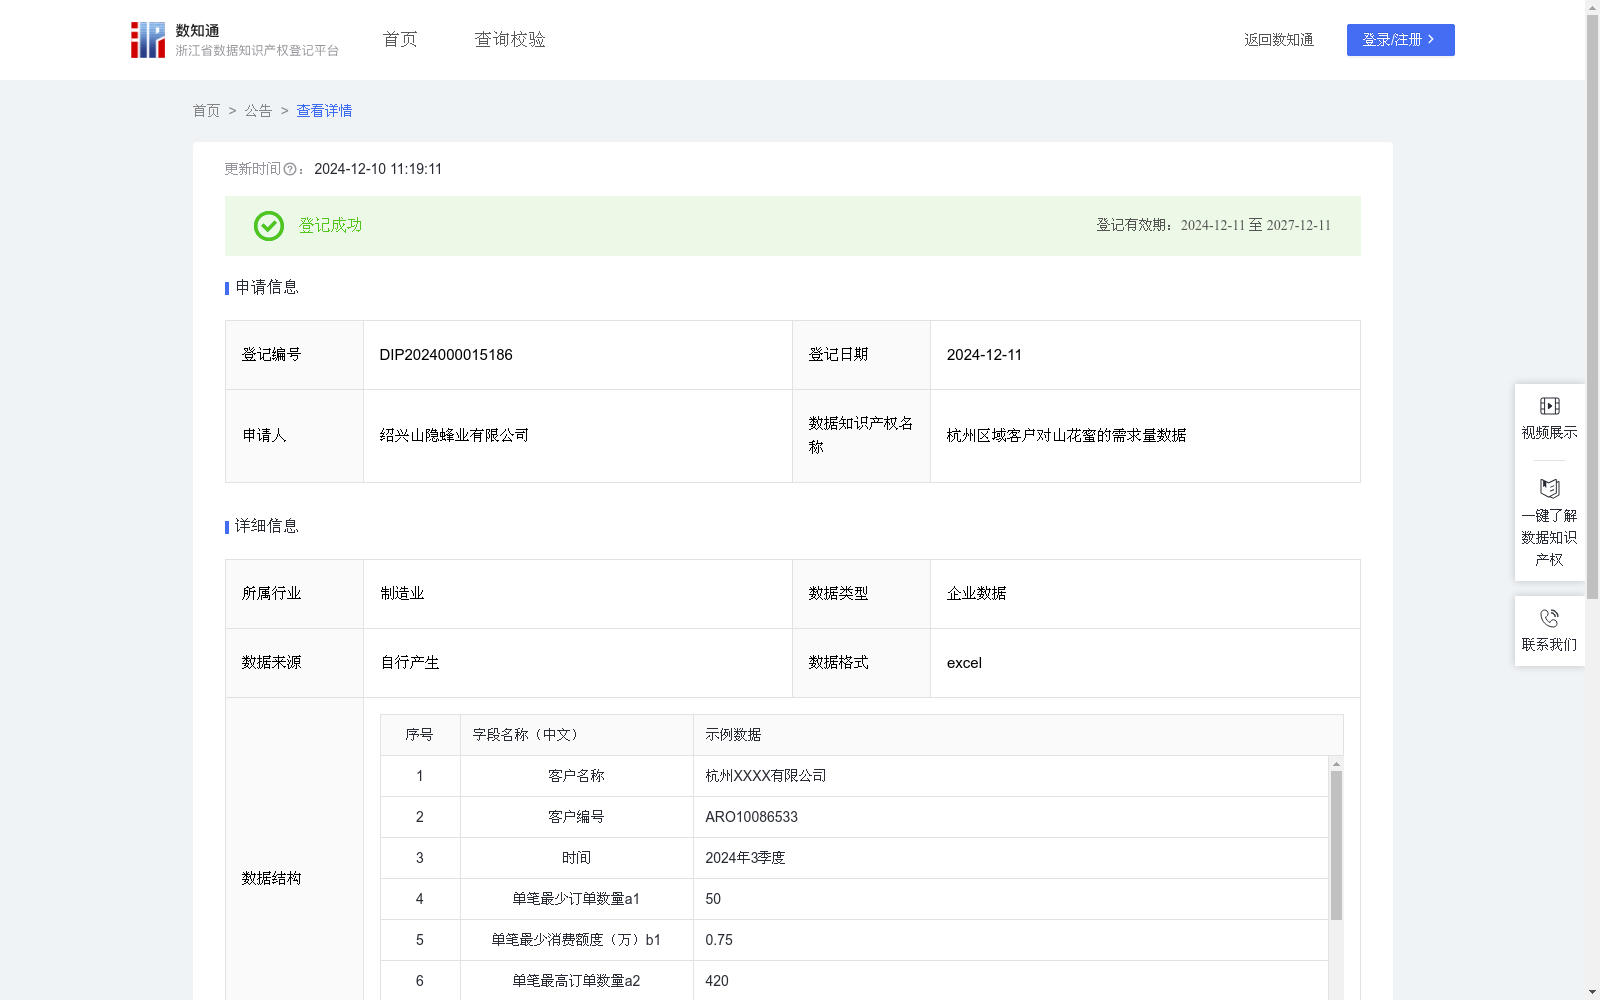Click sample value 420
Image resolution: width=1600 pixels, height=1000 pixels.
pyautogui.click(x=717, y=981)
